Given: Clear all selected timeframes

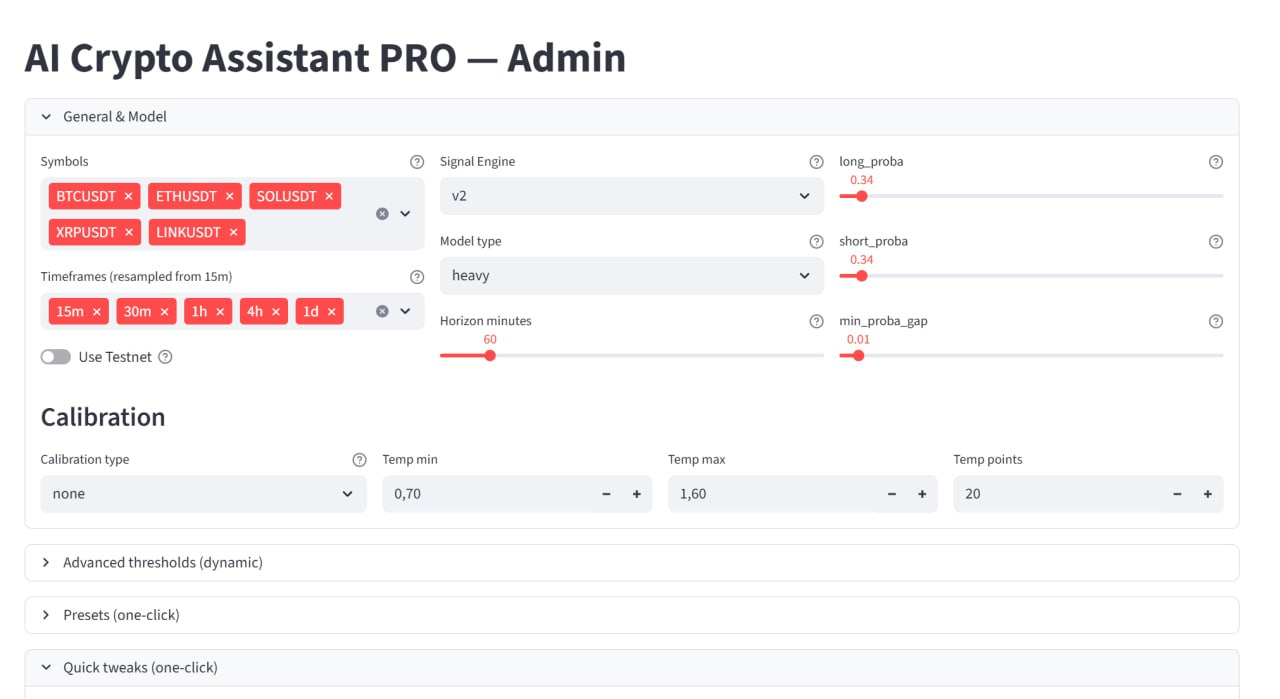Looking at the screenshot, I should 382,311.
